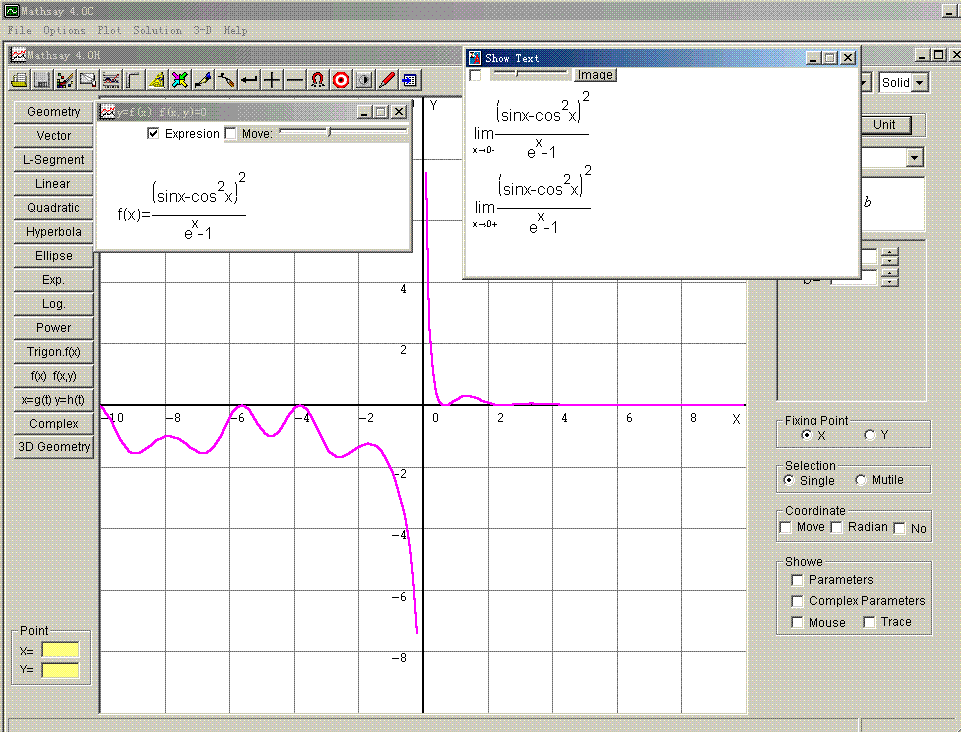
Task: Open the File menu
Action: 20,30
